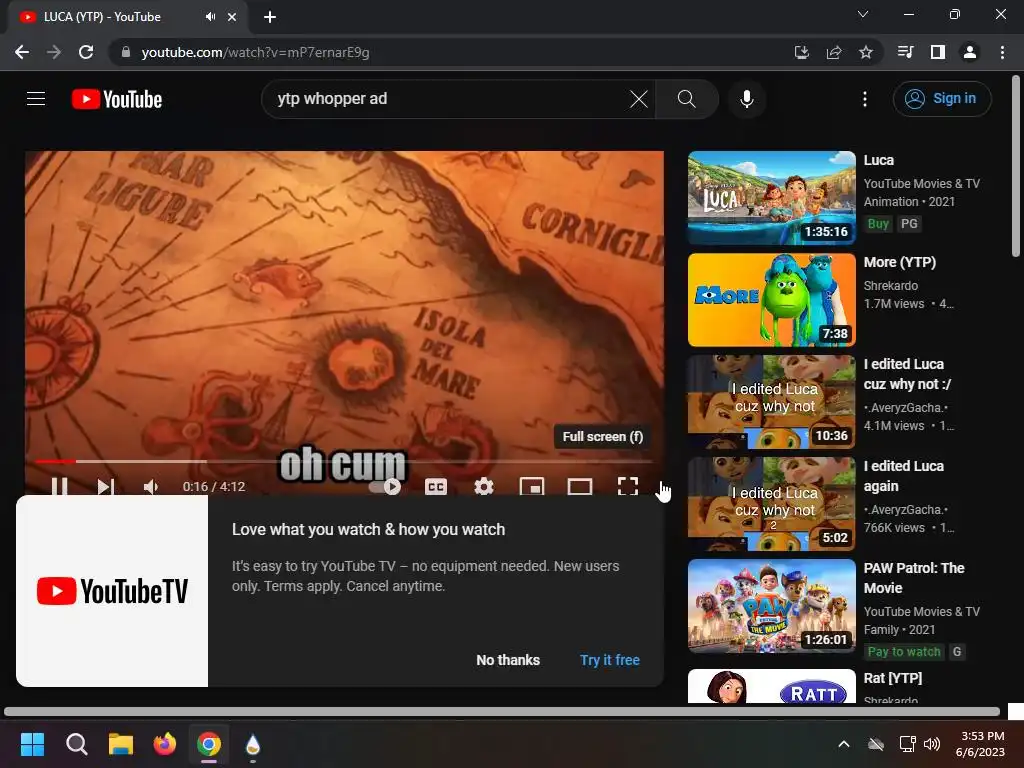The height and width of the screenshot is (768, 1024).
Task: Click Try it free for YouTube TV
Action: [x=610, y=660]
